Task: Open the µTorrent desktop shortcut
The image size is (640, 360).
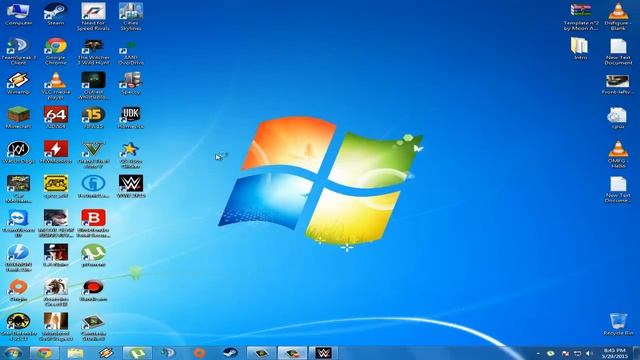Action: (93, 256)
